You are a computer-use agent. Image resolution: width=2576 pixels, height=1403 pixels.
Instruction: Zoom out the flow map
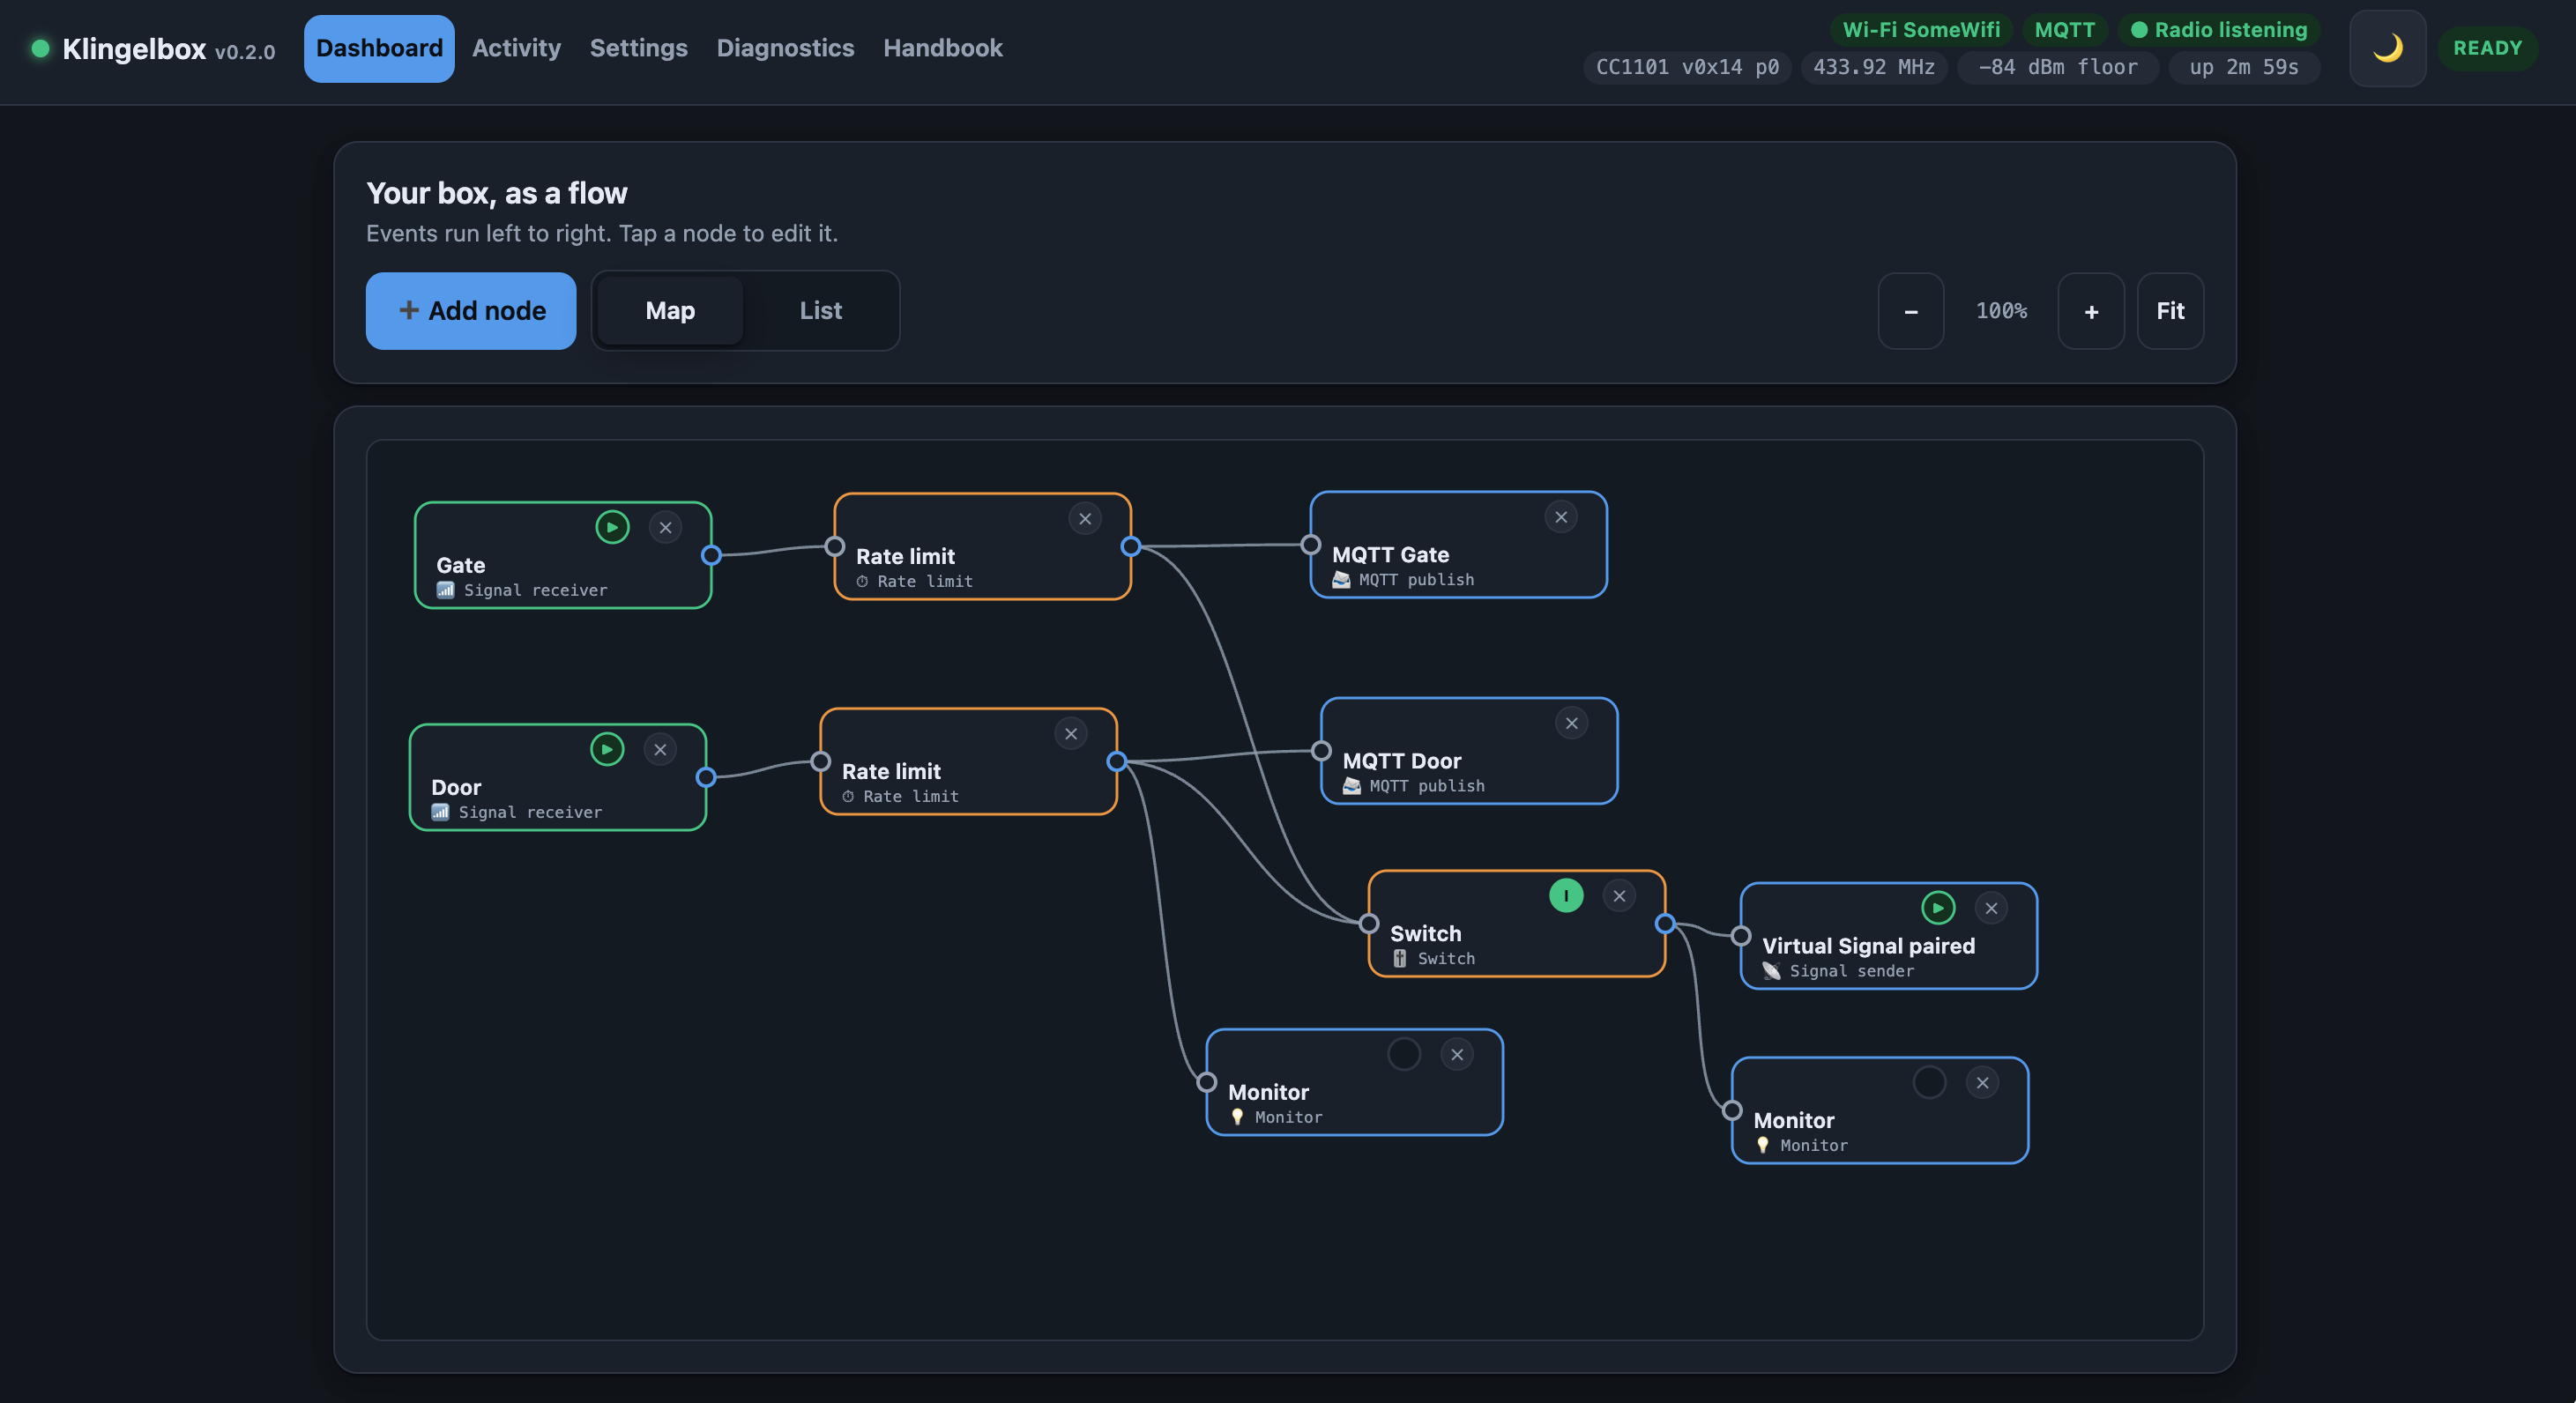pyautogui.click(x=1911, y=311)
